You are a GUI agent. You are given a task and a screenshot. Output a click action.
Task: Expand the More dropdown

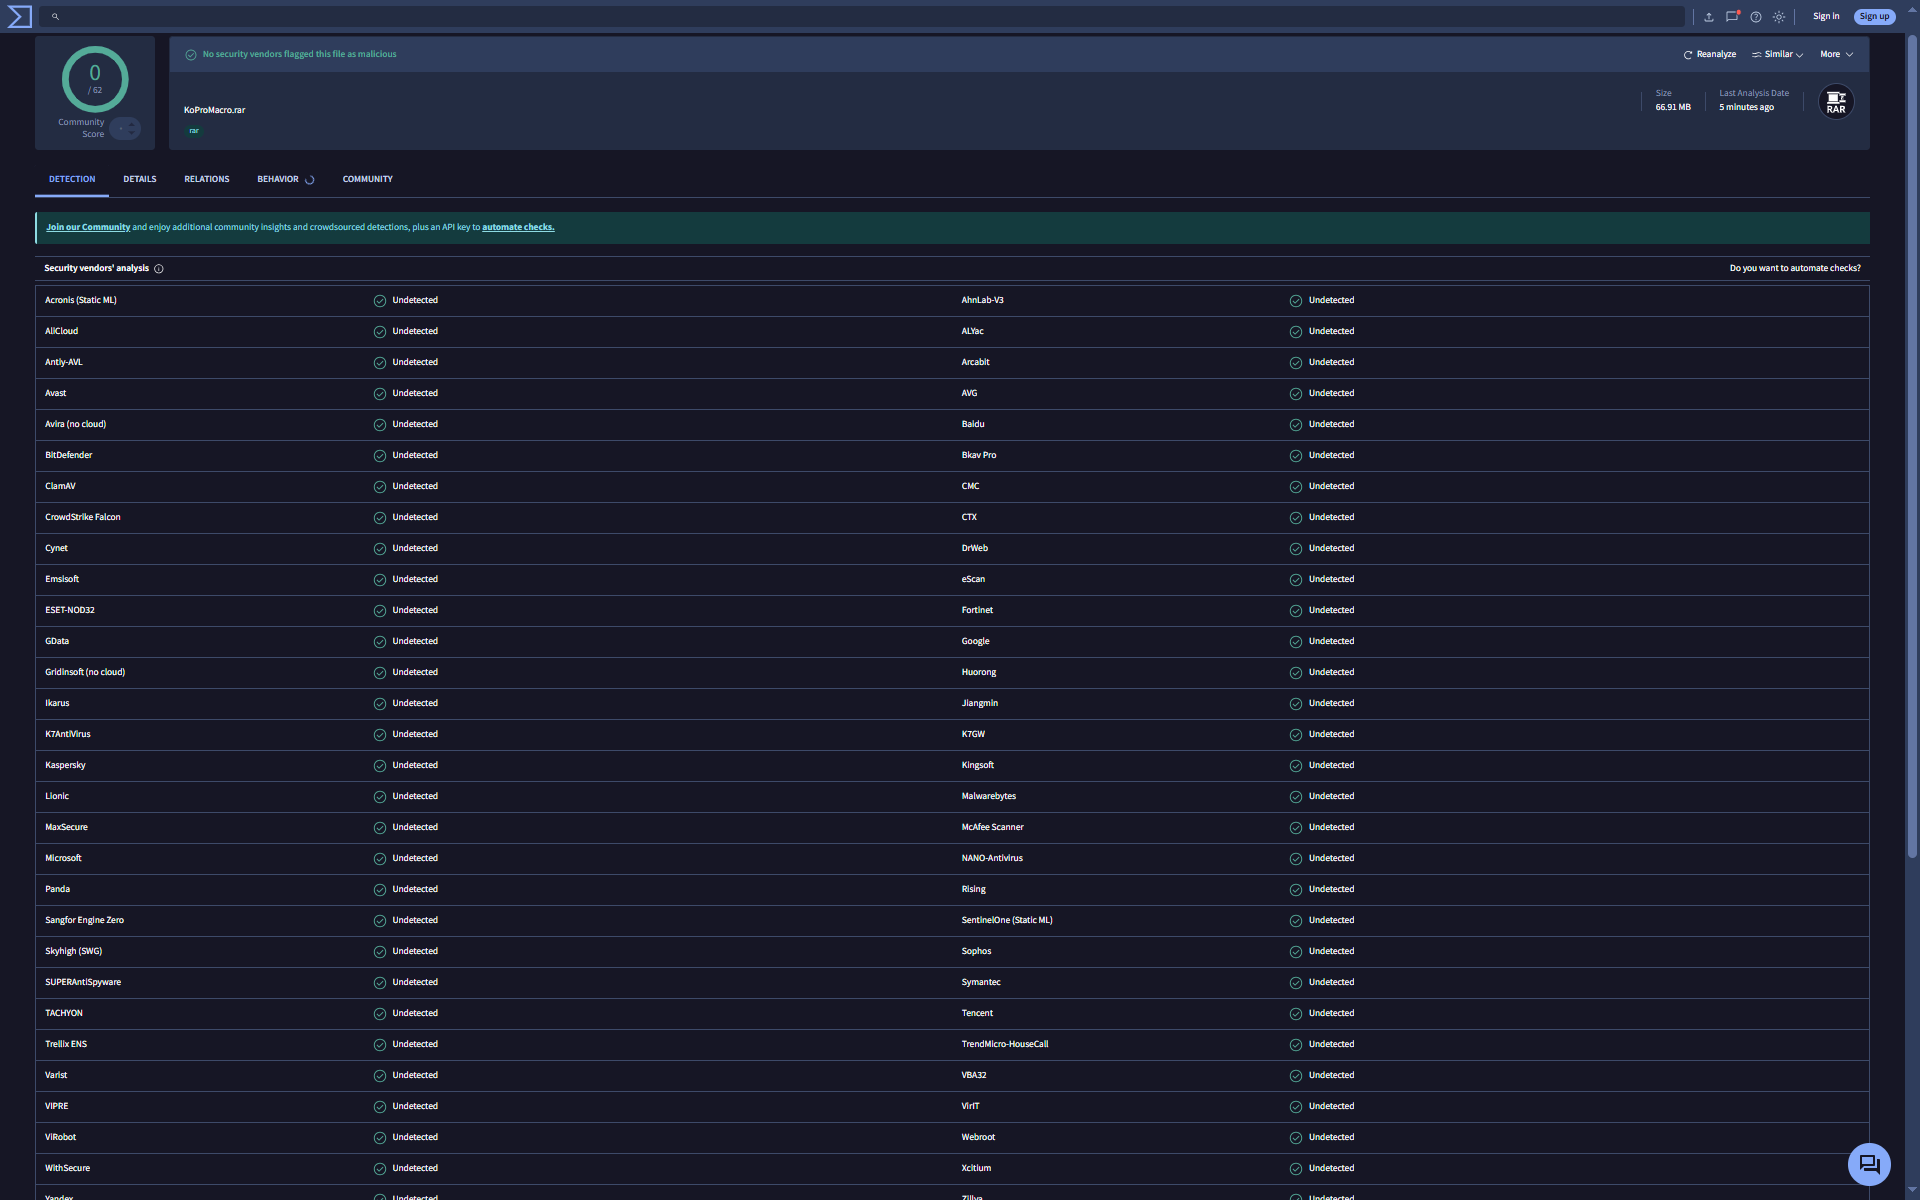(x=1836, y=55)
